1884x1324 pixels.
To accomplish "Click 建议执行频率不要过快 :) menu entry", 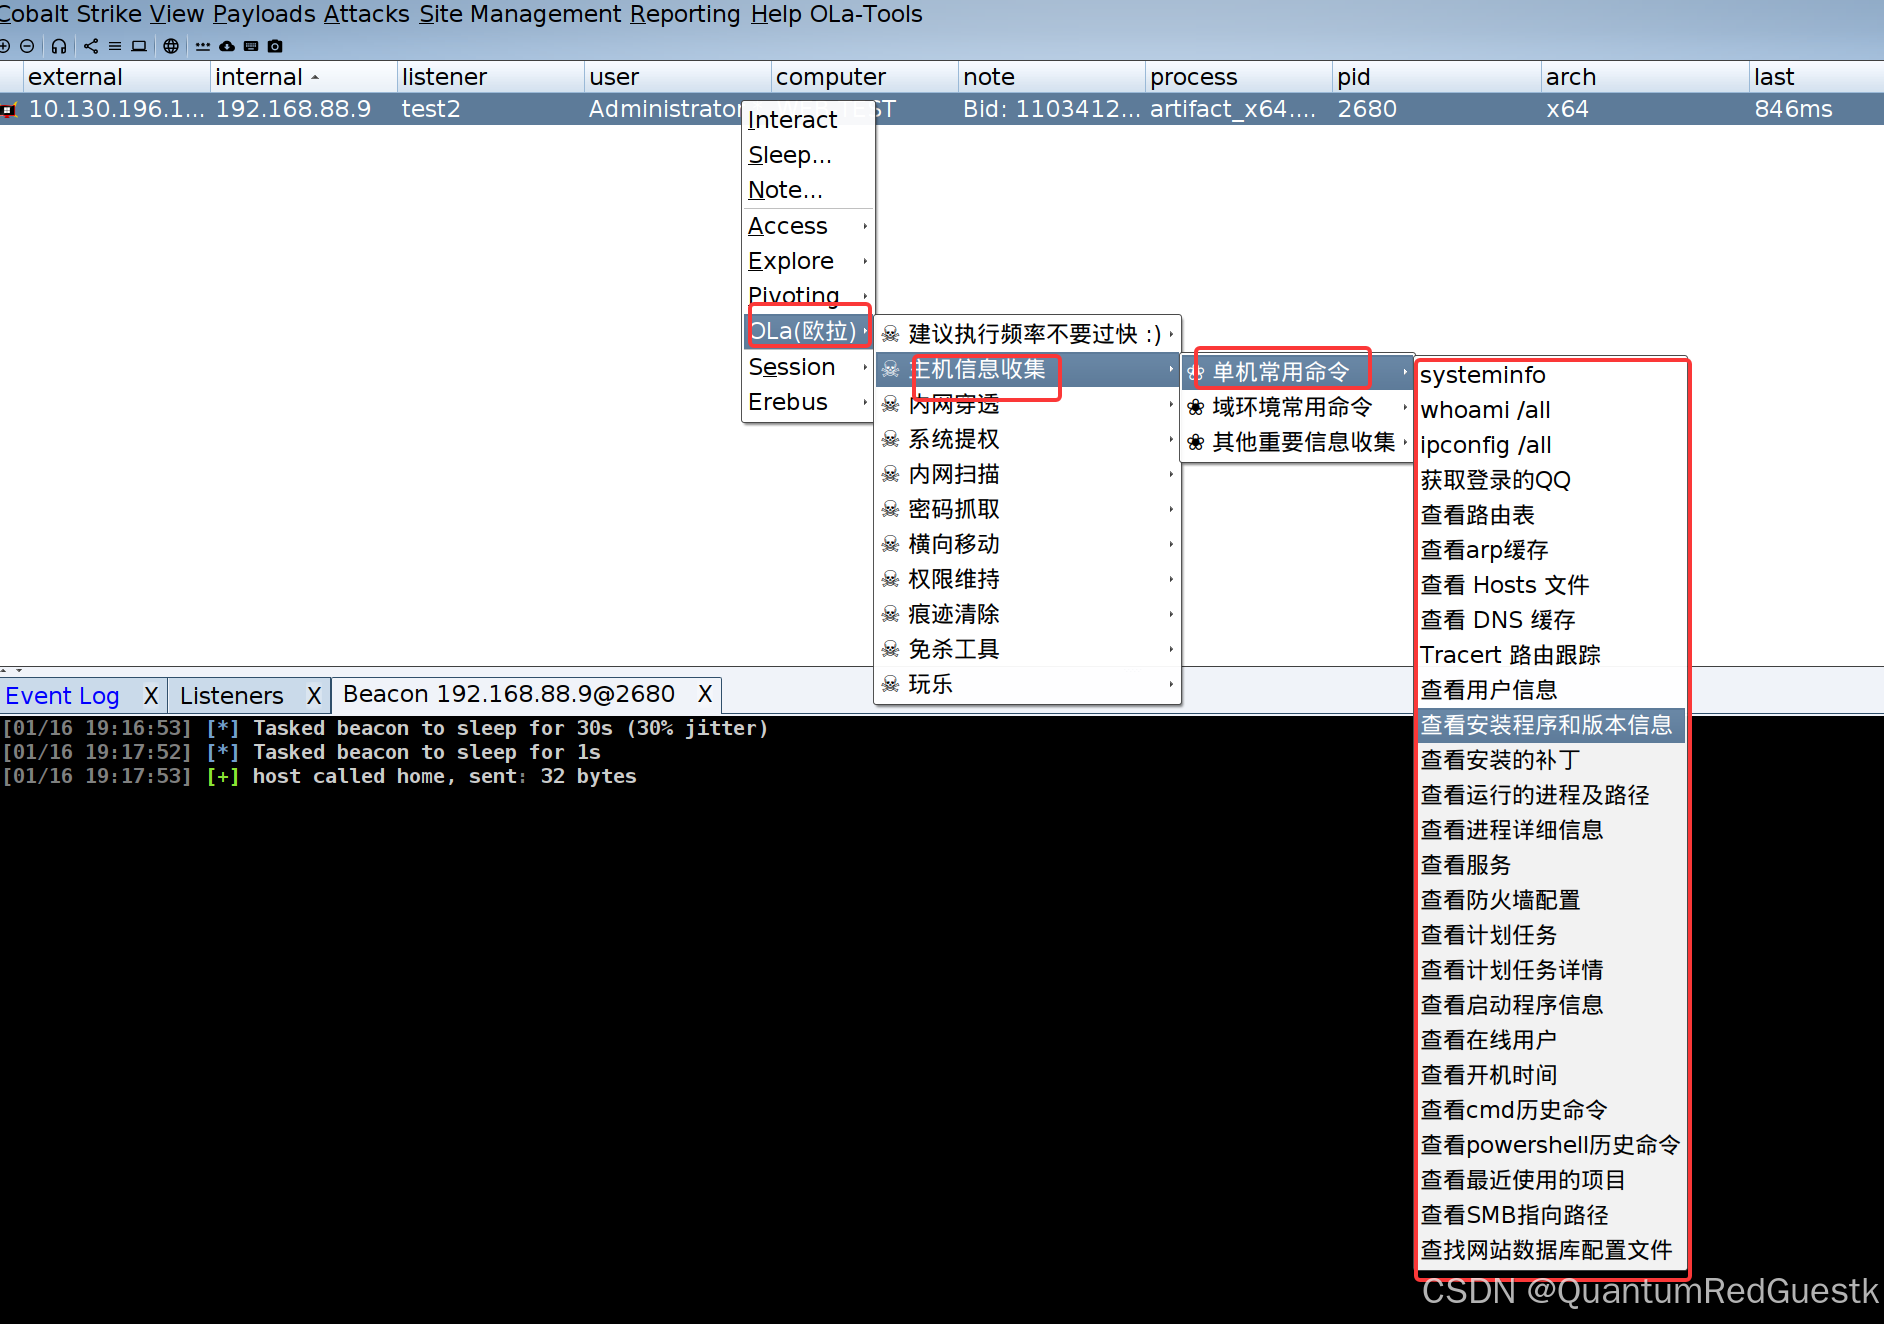I will point(1027,334).
